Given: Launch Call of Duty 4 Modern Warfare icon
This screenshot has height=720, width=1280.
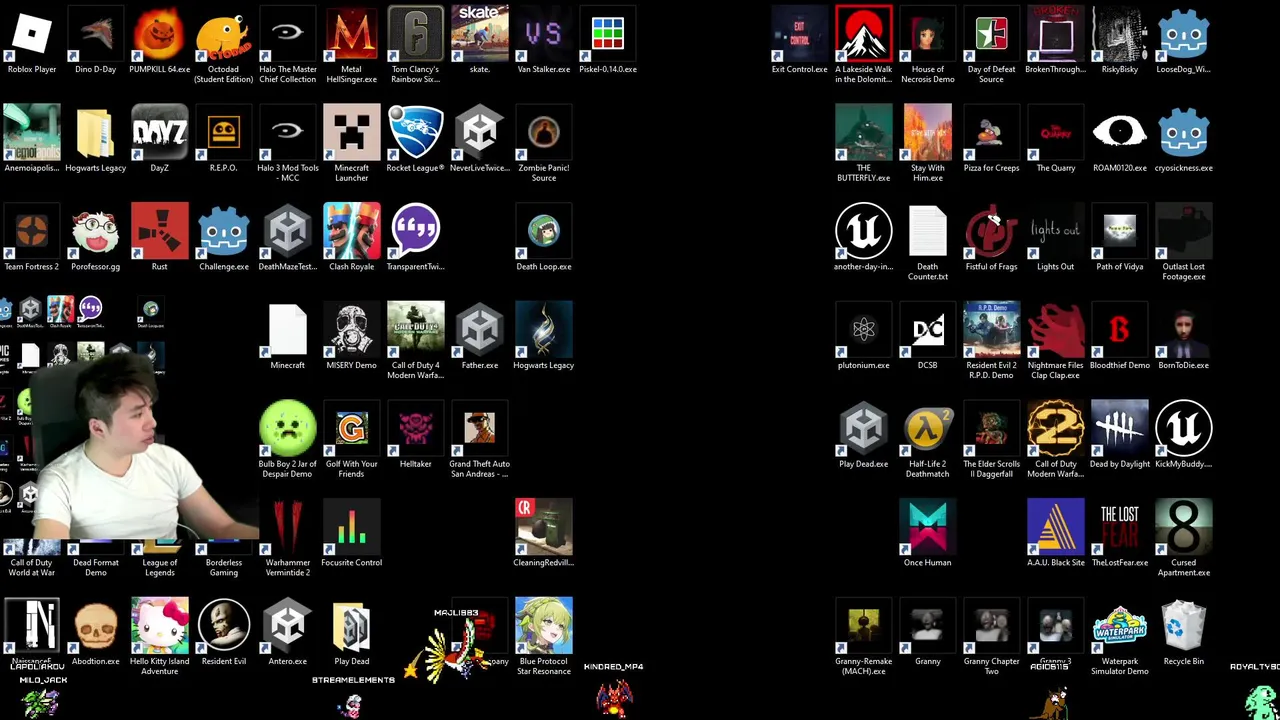Looking at the screenshot, I should pos(416,329).
